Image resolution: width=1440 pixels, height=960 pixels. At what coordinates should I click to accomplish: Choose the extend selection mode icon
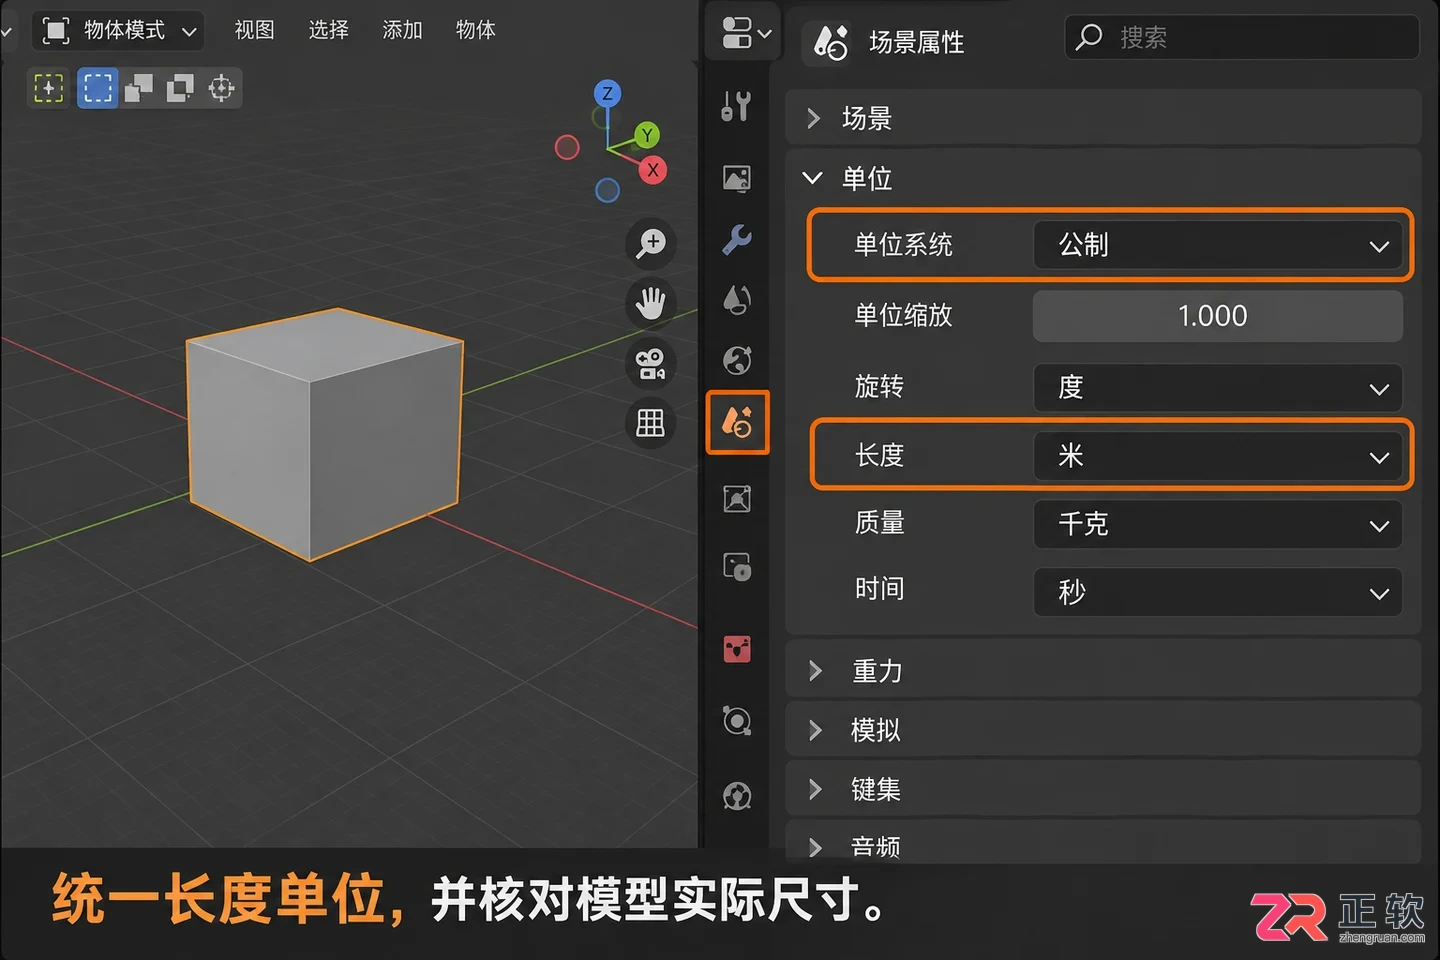point(139,88)
